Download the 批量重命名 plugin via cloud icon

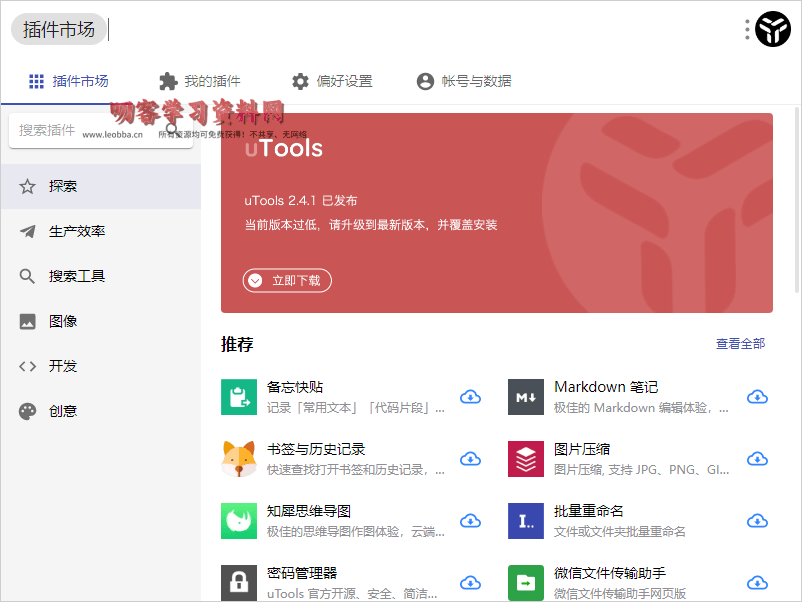click(x=757, y=521)
